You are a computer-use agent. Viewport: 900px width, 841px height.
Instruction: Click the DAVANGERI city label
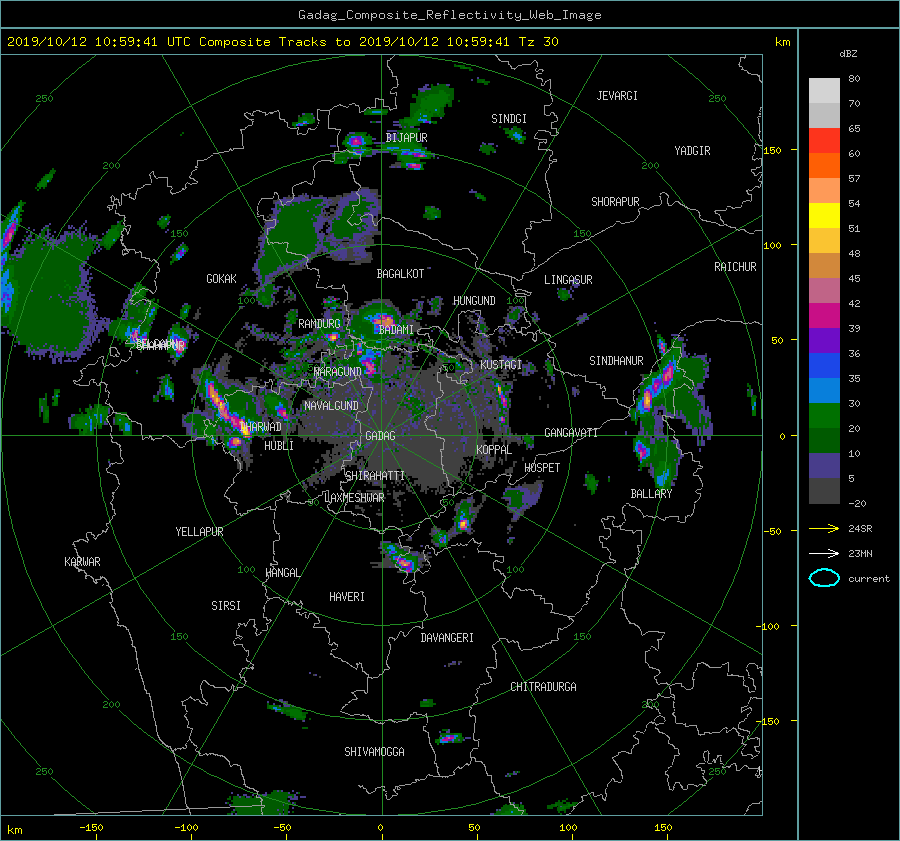click(x=447, y=638)
